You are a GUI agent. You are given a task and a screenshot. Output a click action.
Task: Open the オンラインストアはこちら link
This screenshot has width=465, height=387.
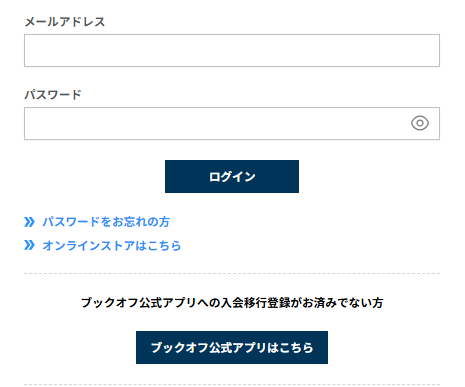tap(112, 246)
